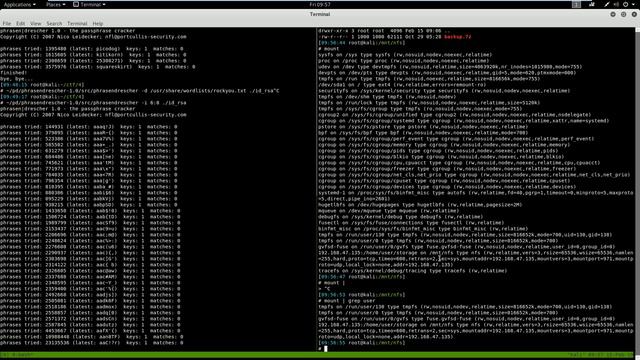Open the Applications menu in top bar
Screen dimensions: 640x360
(19, 4)
